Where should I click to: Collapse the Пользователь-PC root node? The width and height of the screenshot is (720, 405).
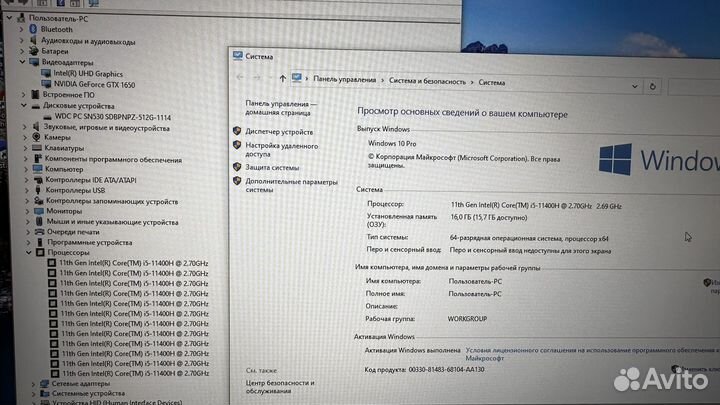[9, 18]
